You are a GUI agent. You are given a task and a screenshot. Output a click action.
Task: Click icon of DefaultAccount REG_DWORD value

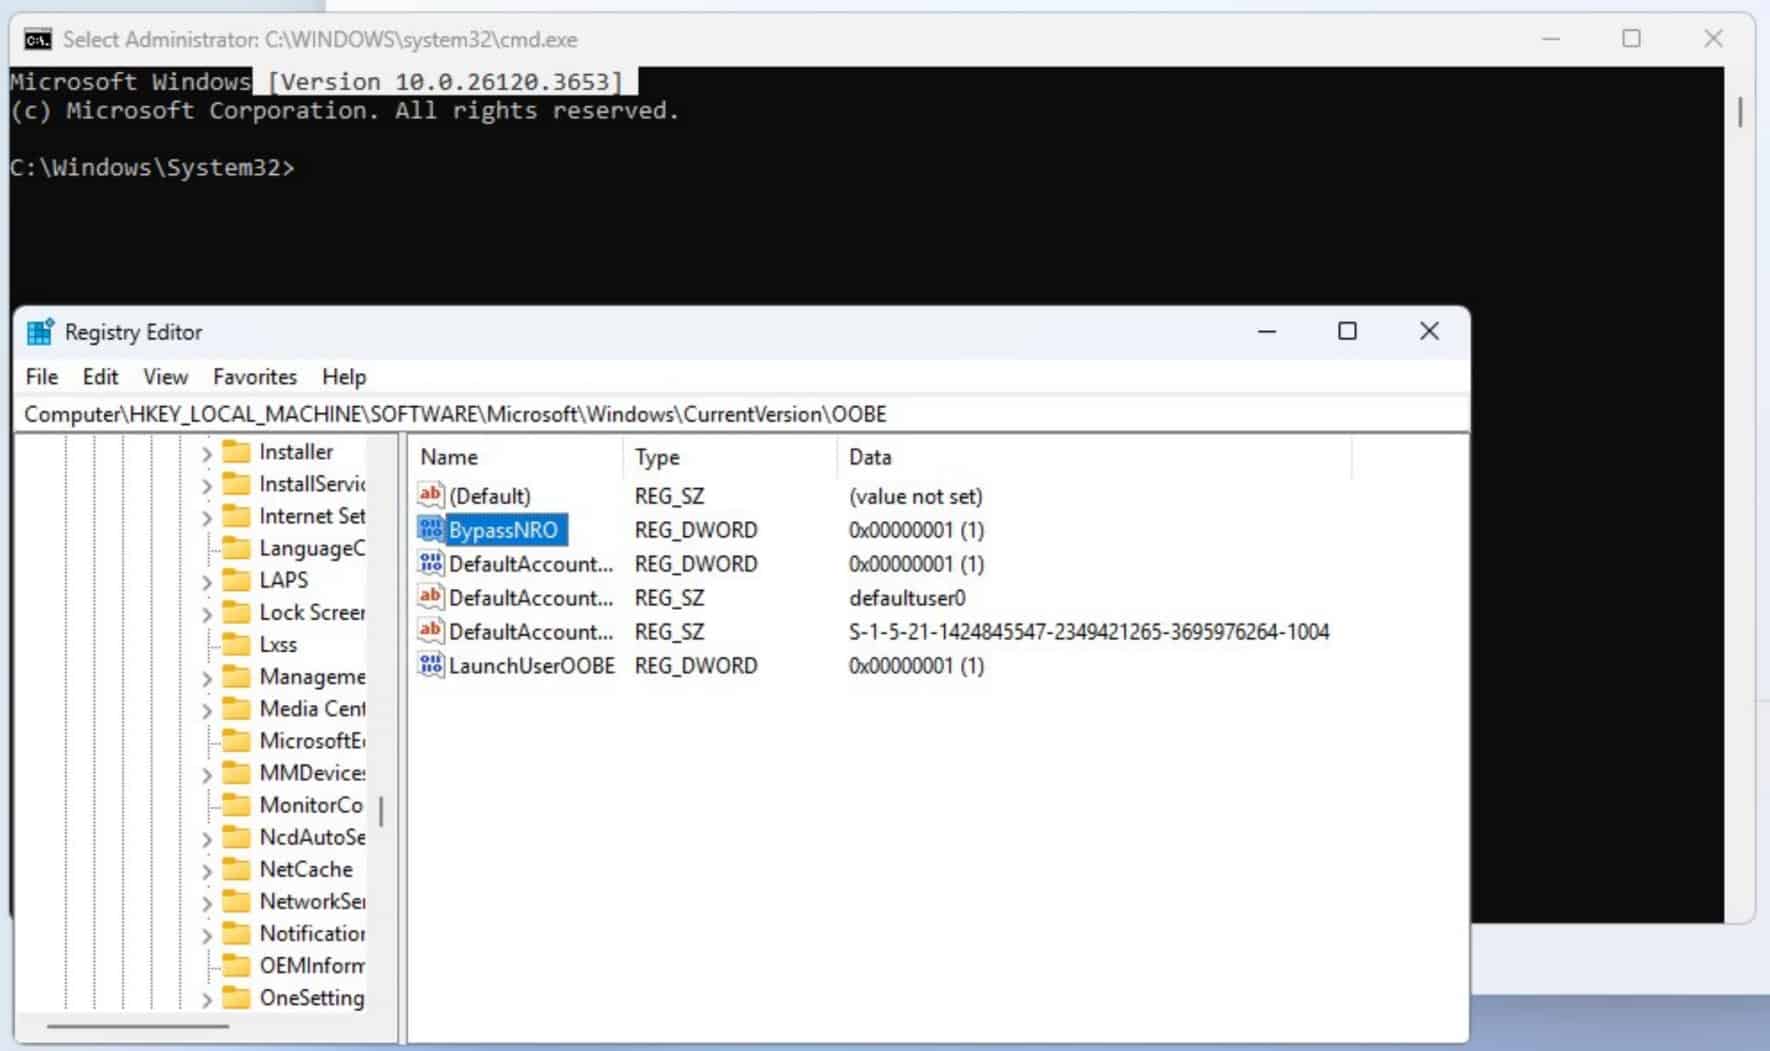tap(431, 563)
